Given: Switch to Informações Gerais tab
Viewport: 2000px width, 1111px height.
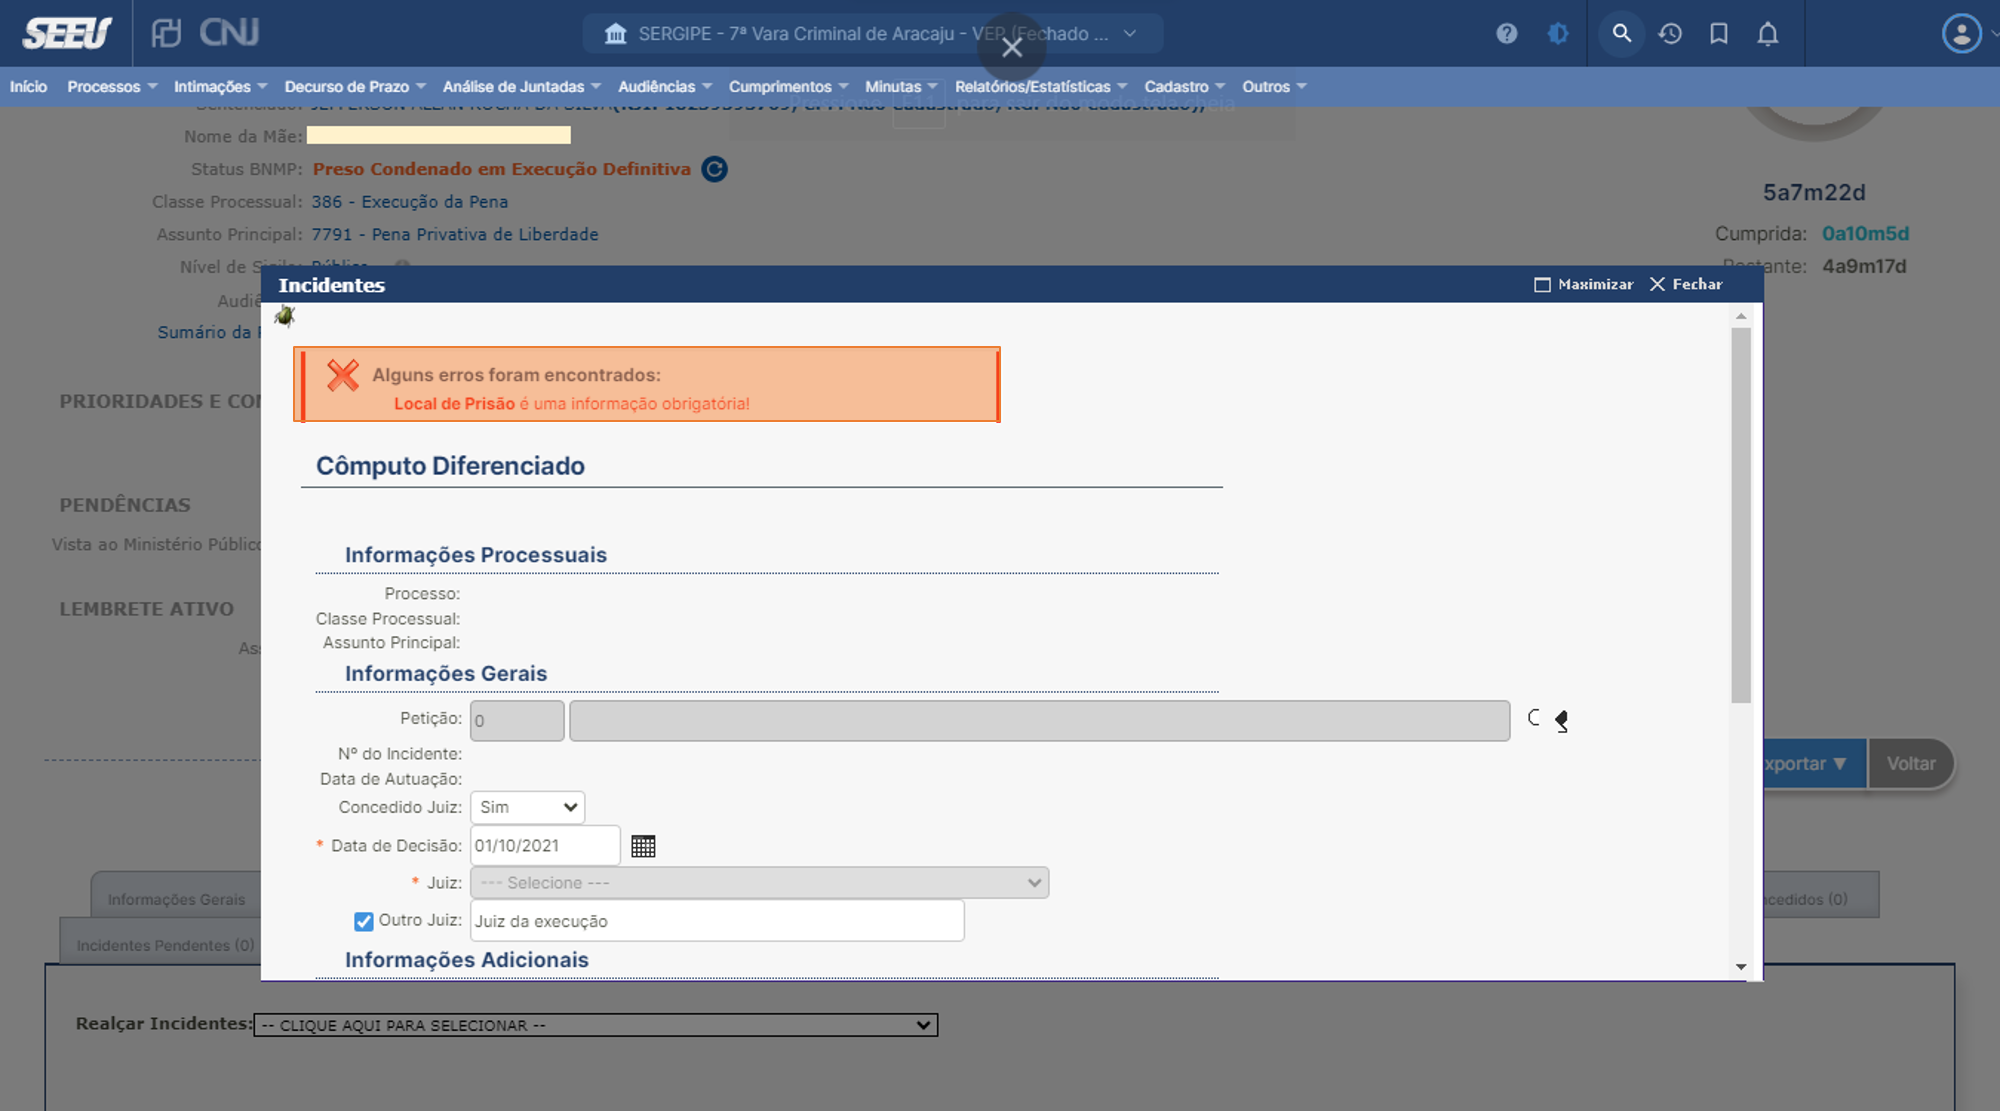Looking at the screenshot, I should click(x=176, y=899).
